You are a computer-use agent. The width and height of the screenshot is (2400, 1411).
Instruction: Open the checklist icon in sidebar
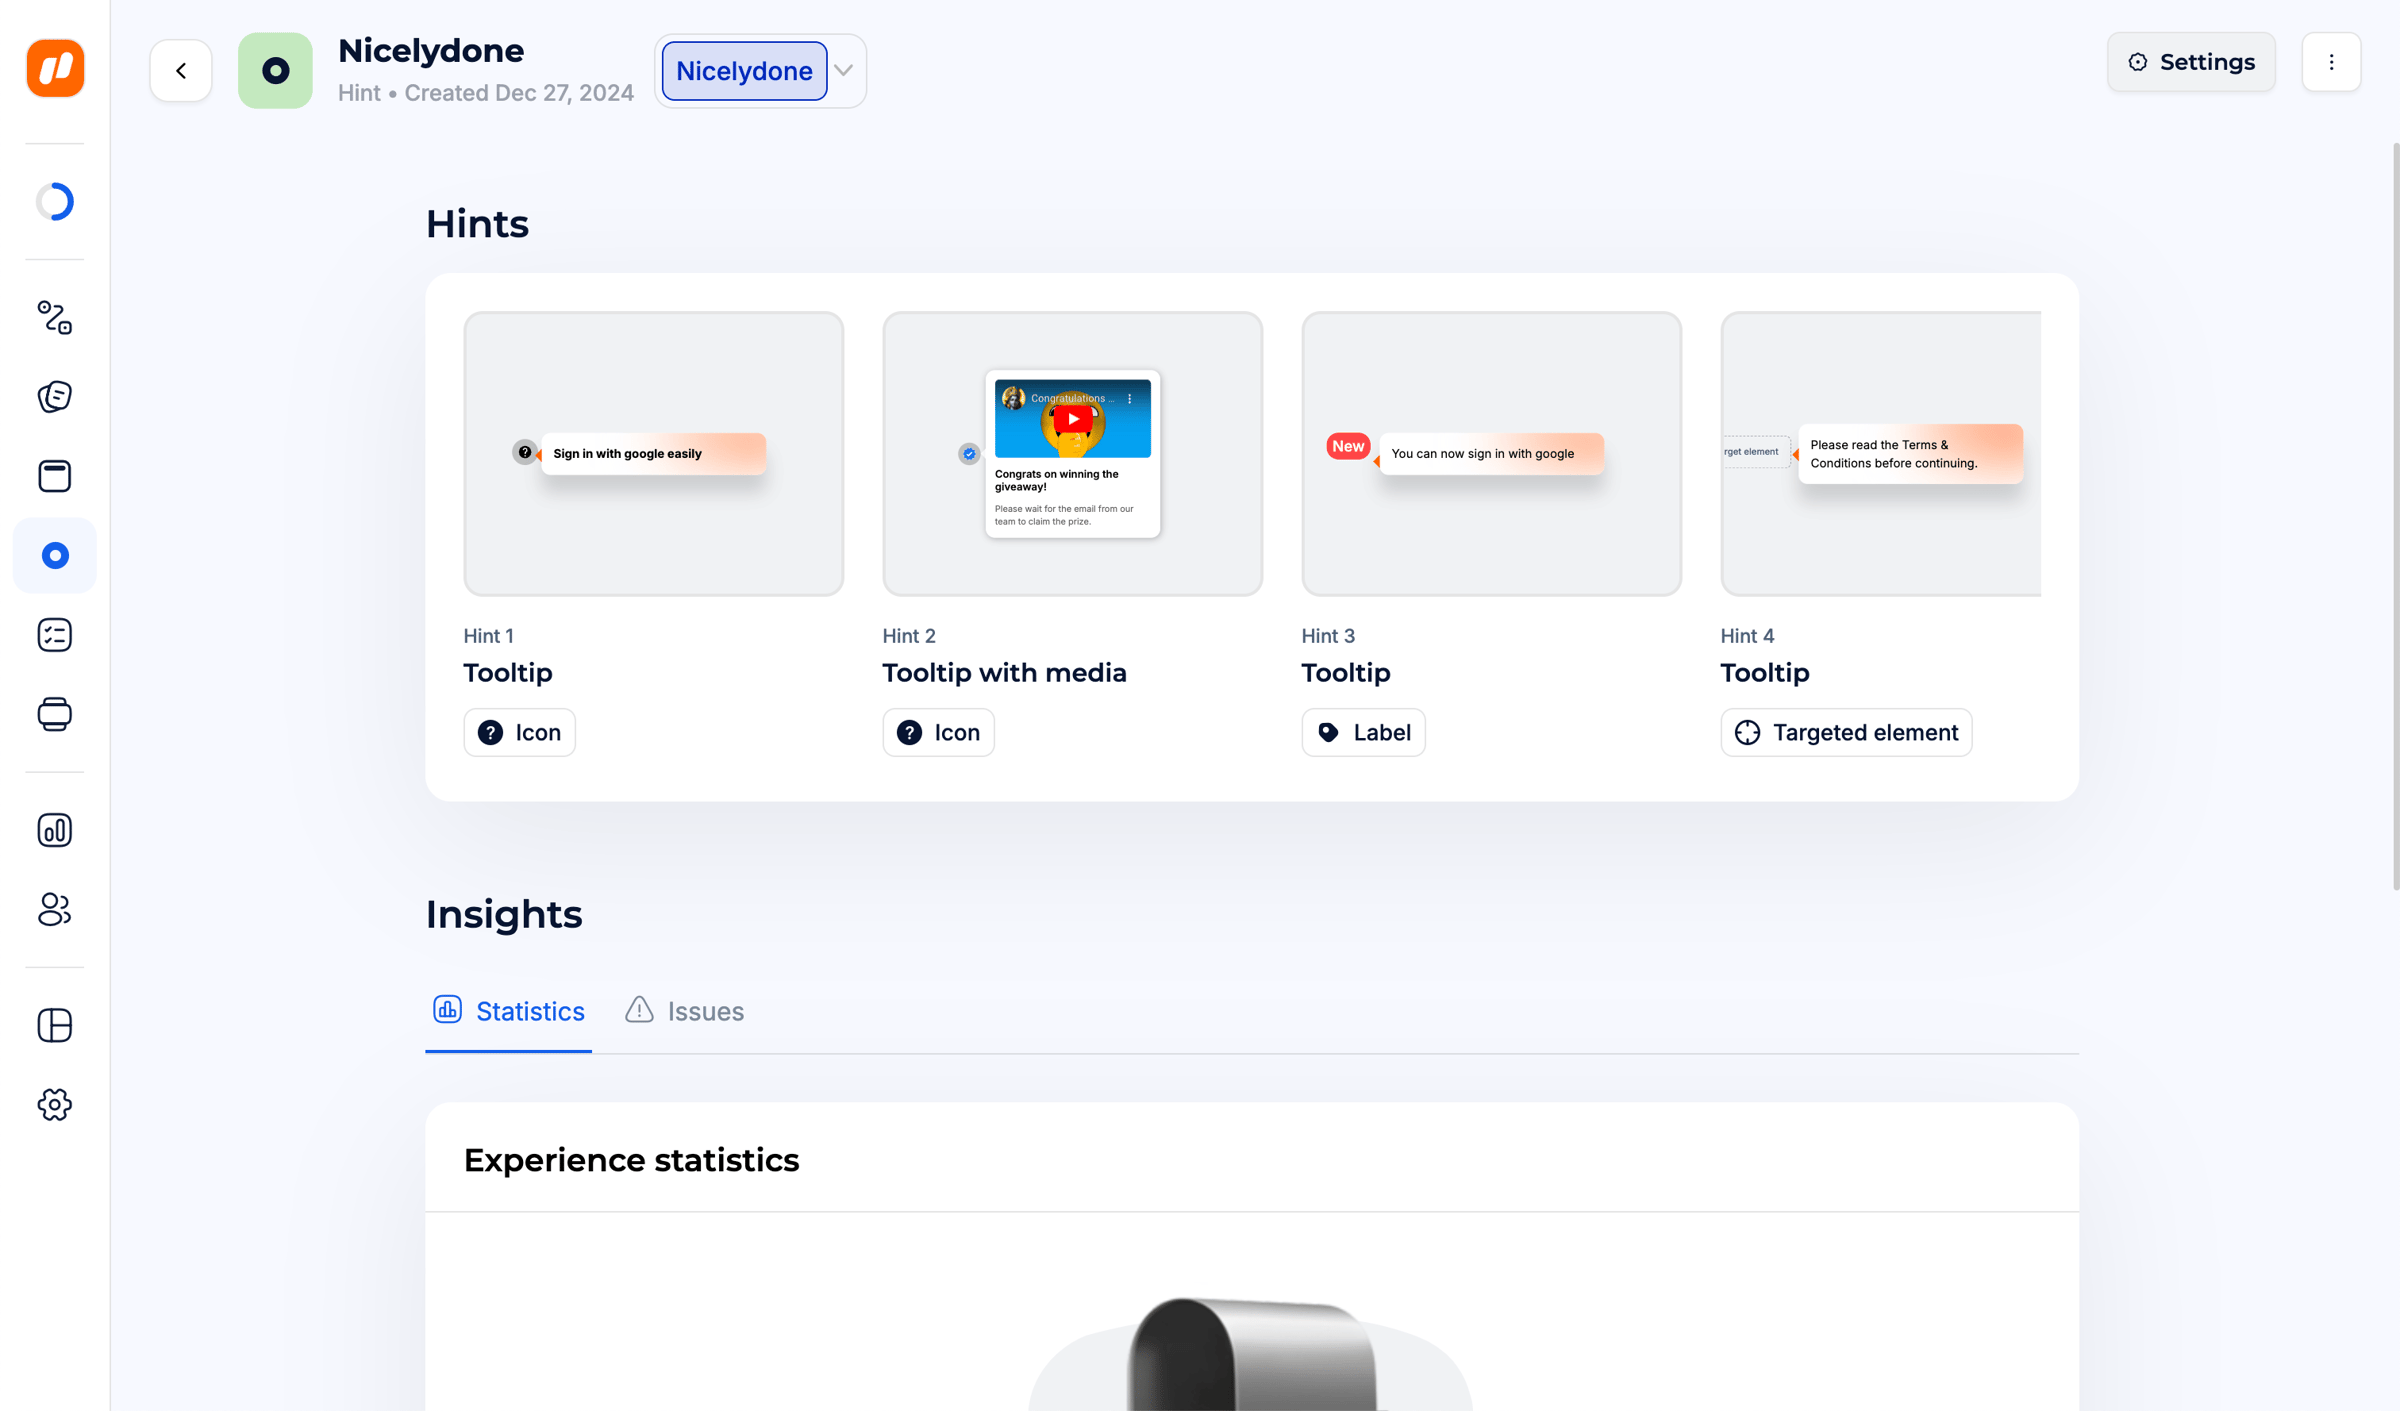[x=55, y=635]
